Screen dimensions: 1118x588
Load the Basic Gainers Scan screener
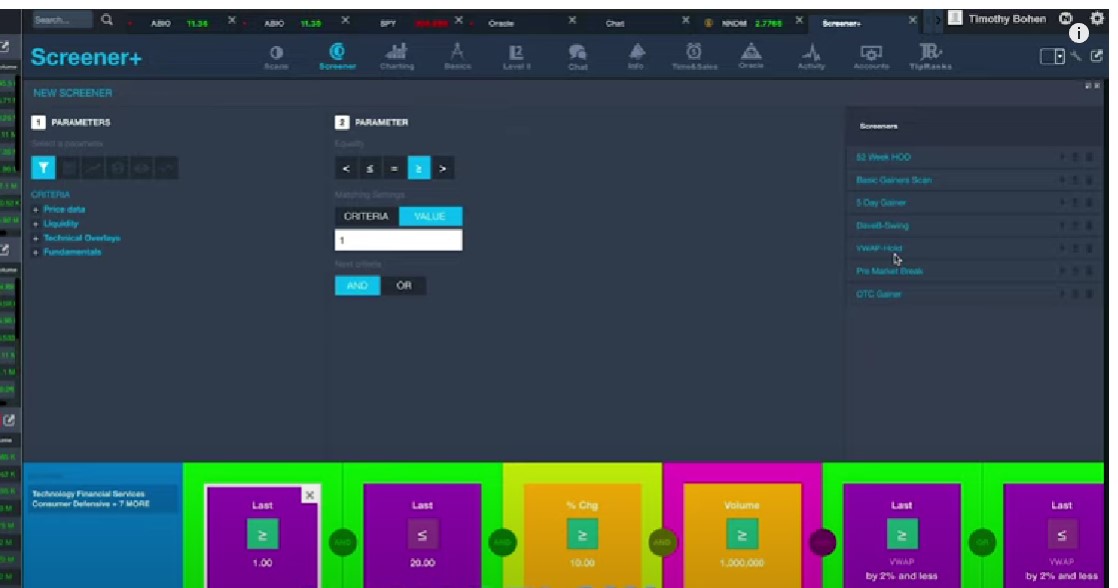tap(893, 180)
